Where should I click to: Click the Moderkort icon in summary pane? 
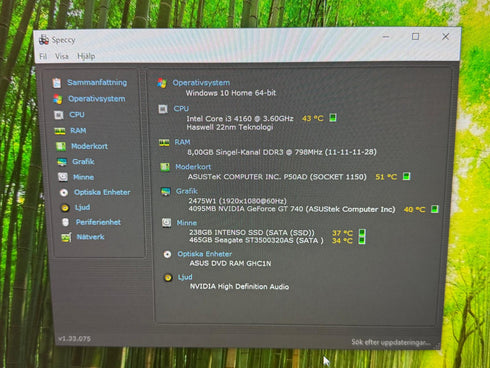[x=165, y=167]
